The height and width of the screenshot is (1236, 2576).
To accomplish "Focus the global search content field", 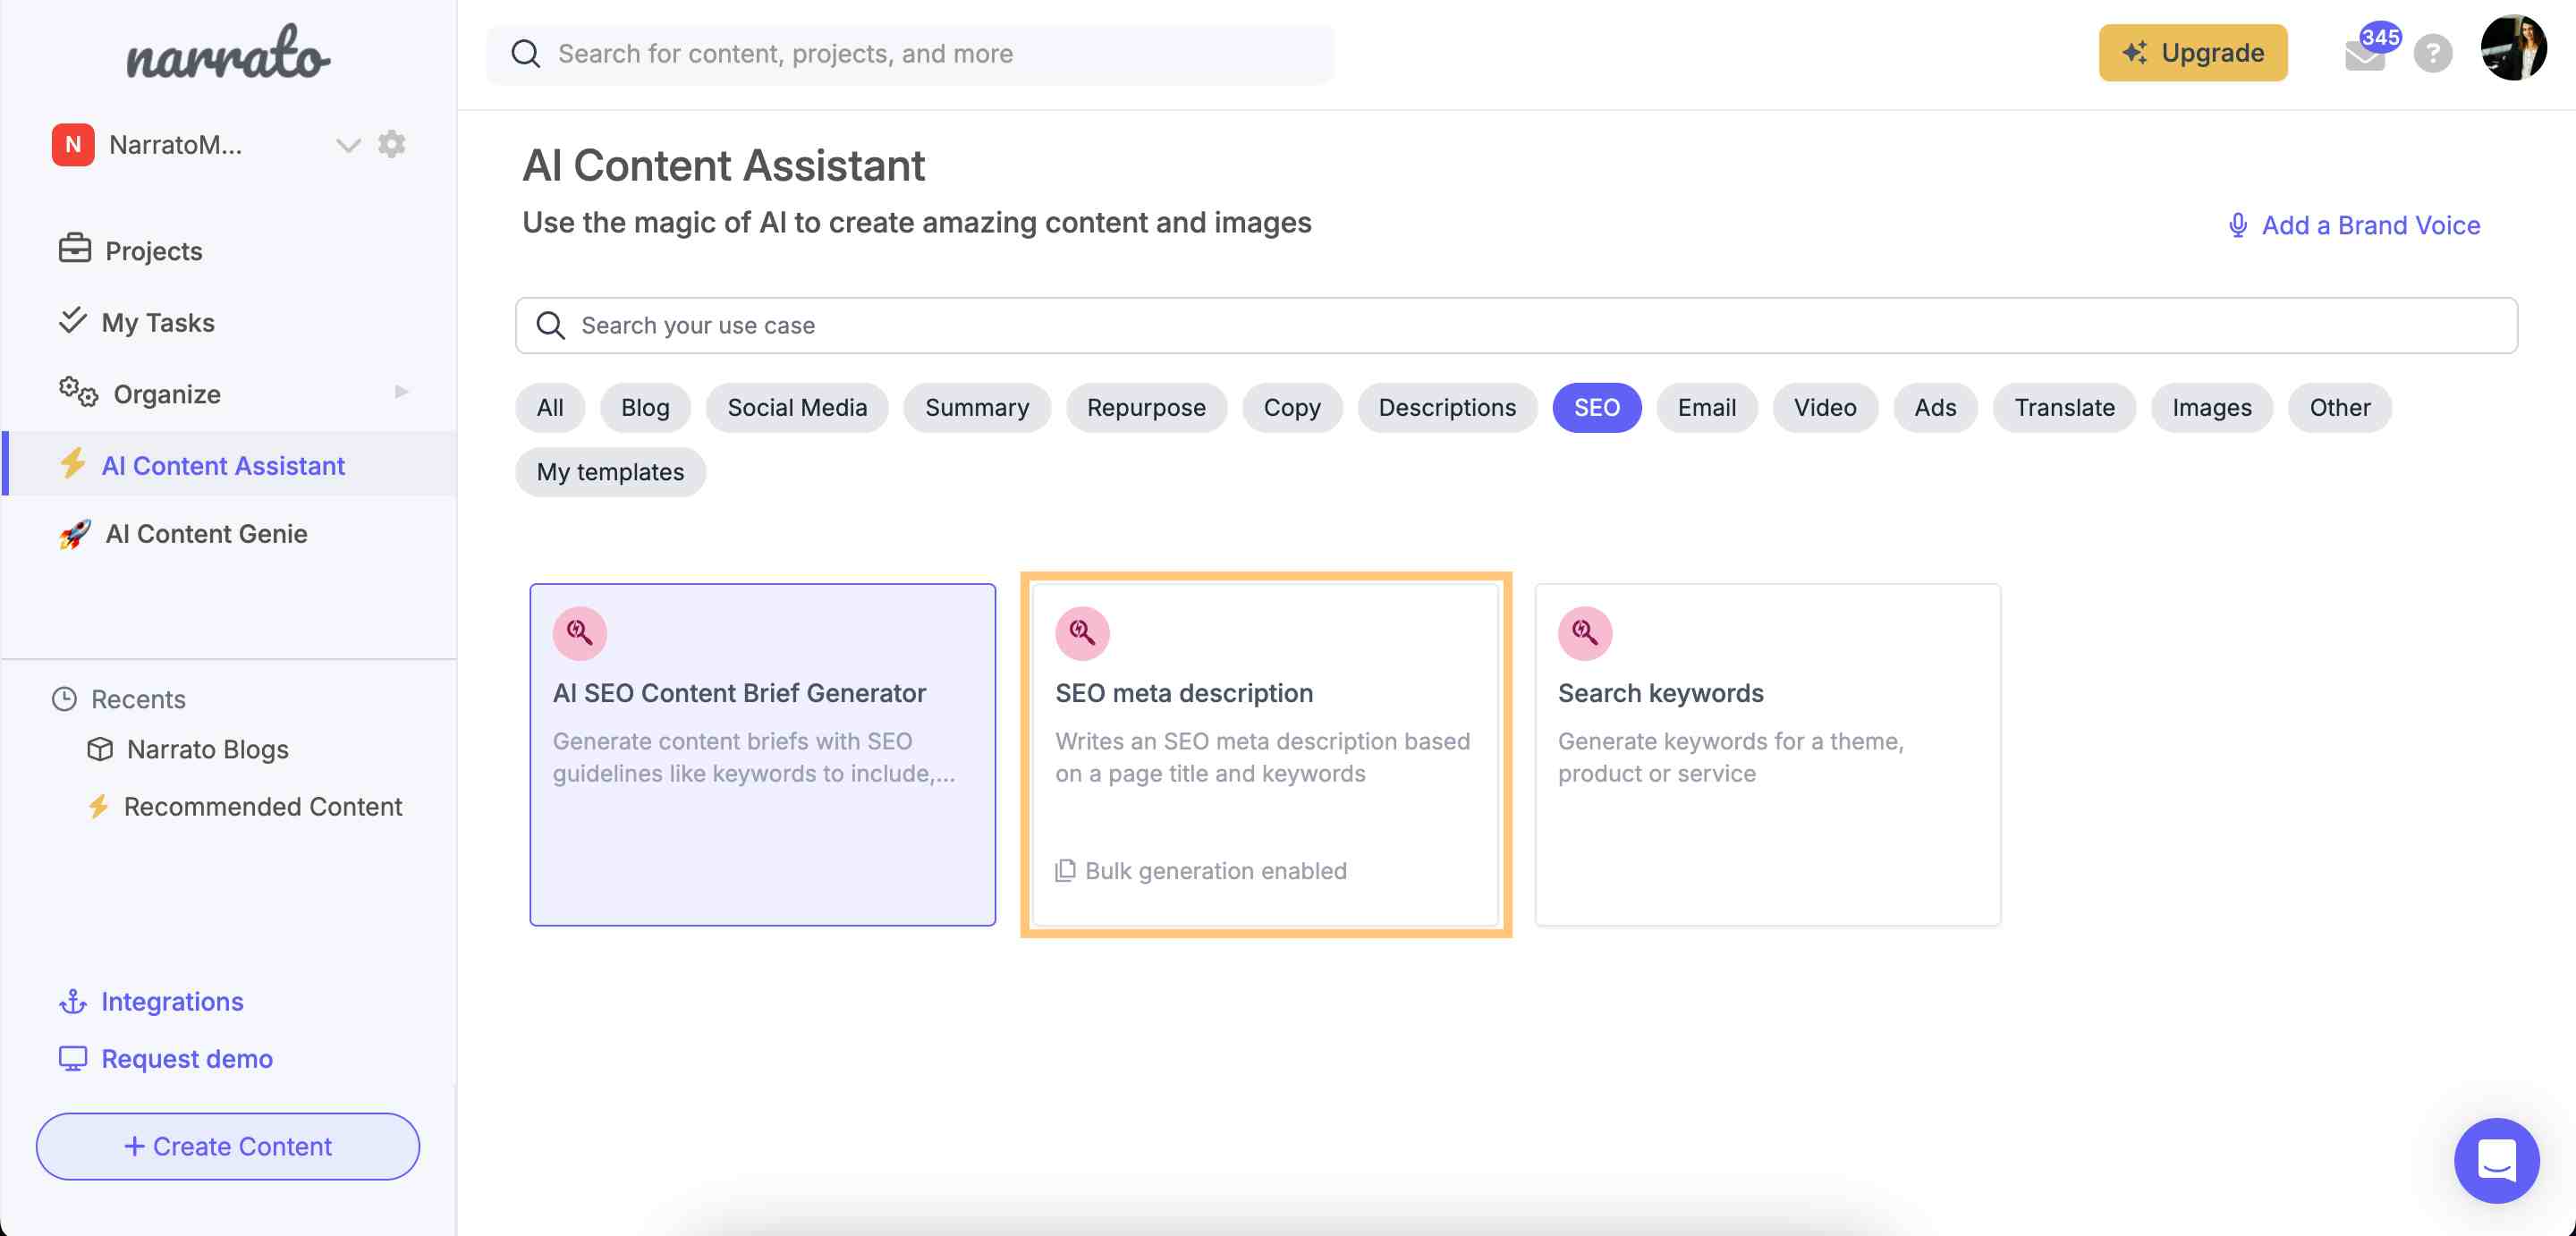I will [x=910, y=53].
